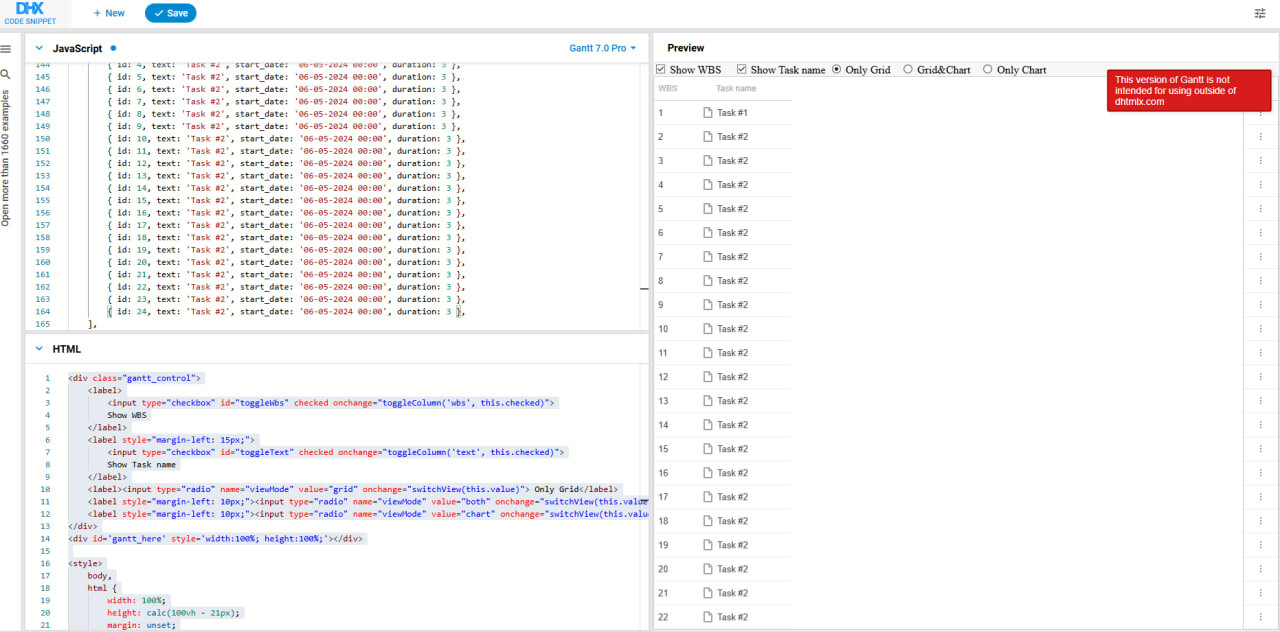The height and width of the screenshot is (632, 1280).
Task: Open three-dot menu for row 15
Action: point(1260,449)
